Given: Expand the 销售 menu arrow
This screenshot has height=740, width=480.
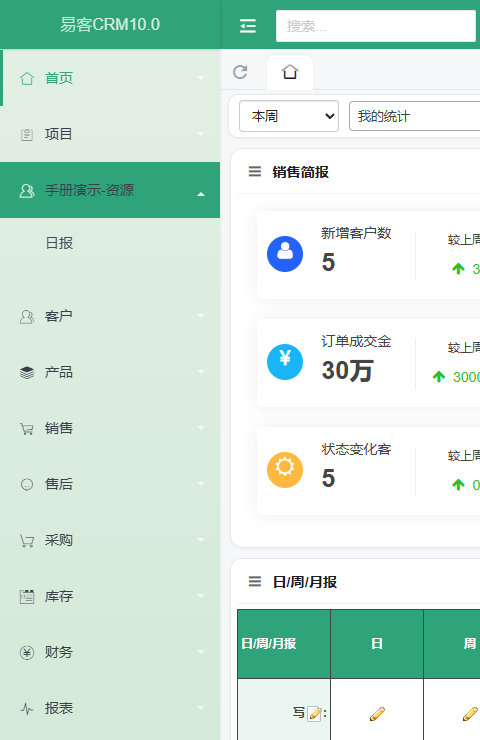Looking at the screenshot, I should tap(201, 429).
